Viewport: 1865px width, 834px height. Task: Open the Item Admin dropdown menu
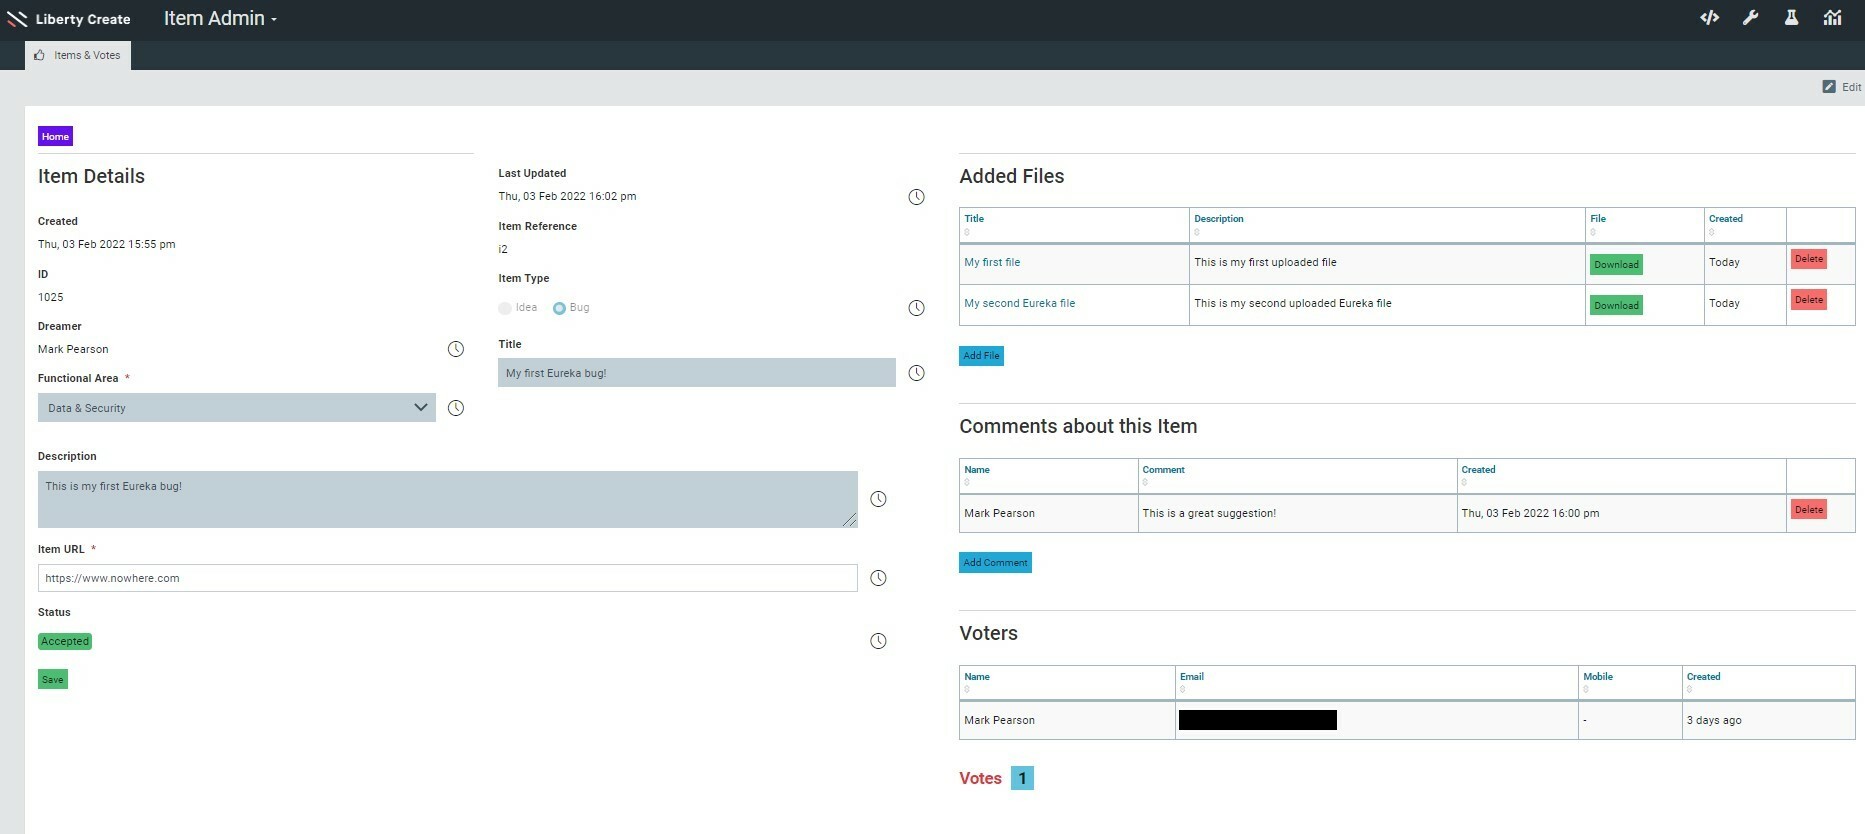(220, 18)
